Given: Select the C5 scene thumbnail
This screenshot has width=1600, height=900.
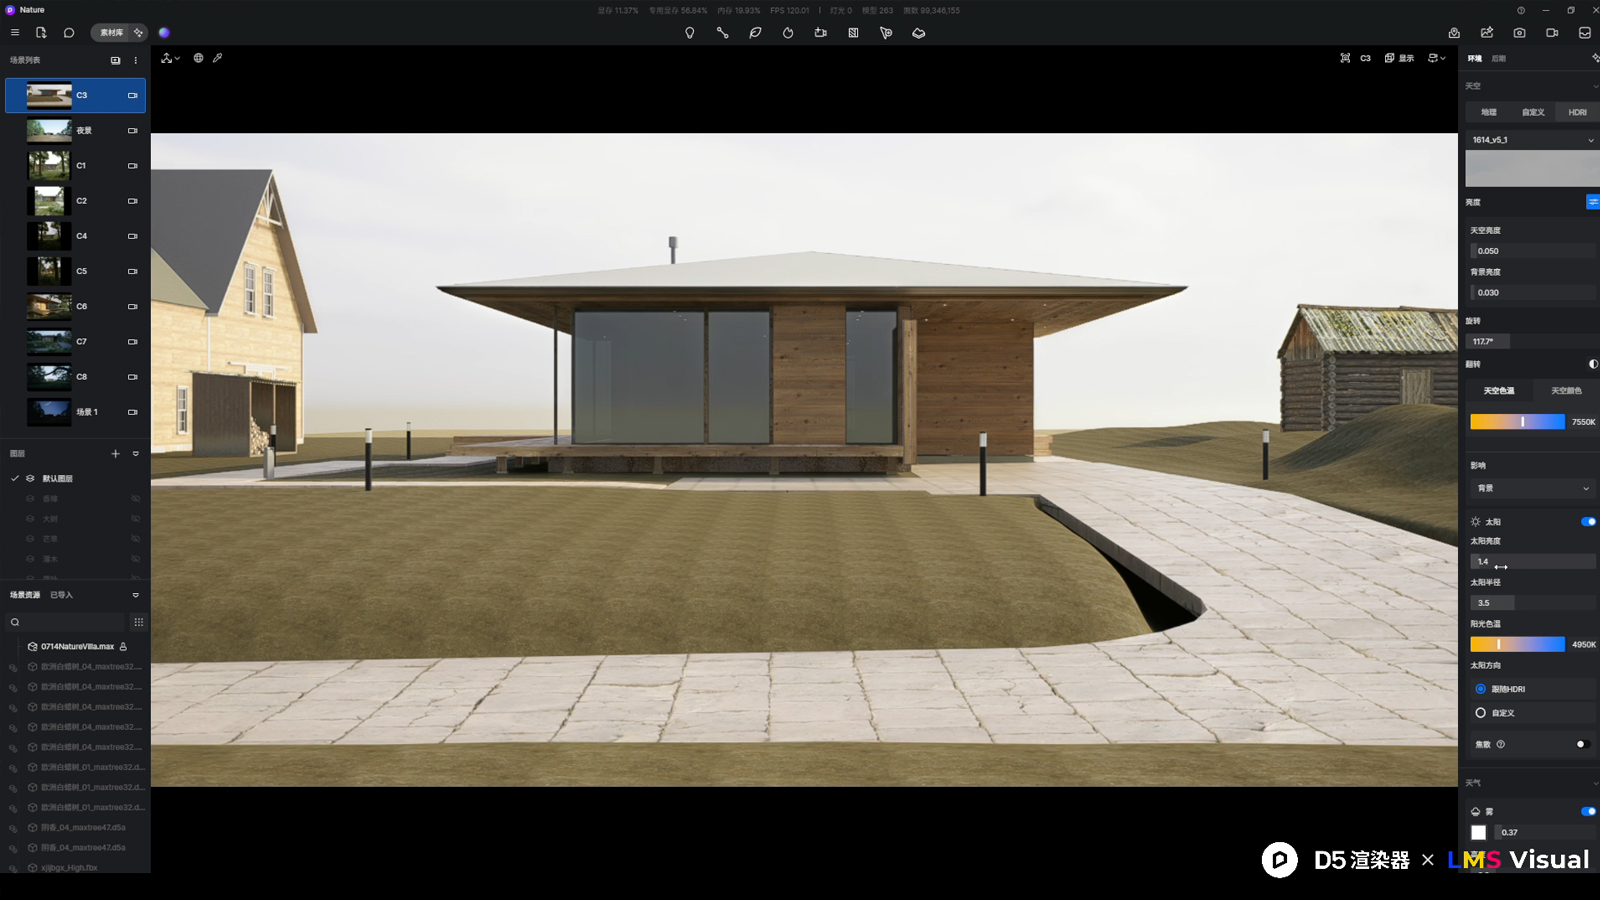Looking at the screenshot, I should pos(49,271).
